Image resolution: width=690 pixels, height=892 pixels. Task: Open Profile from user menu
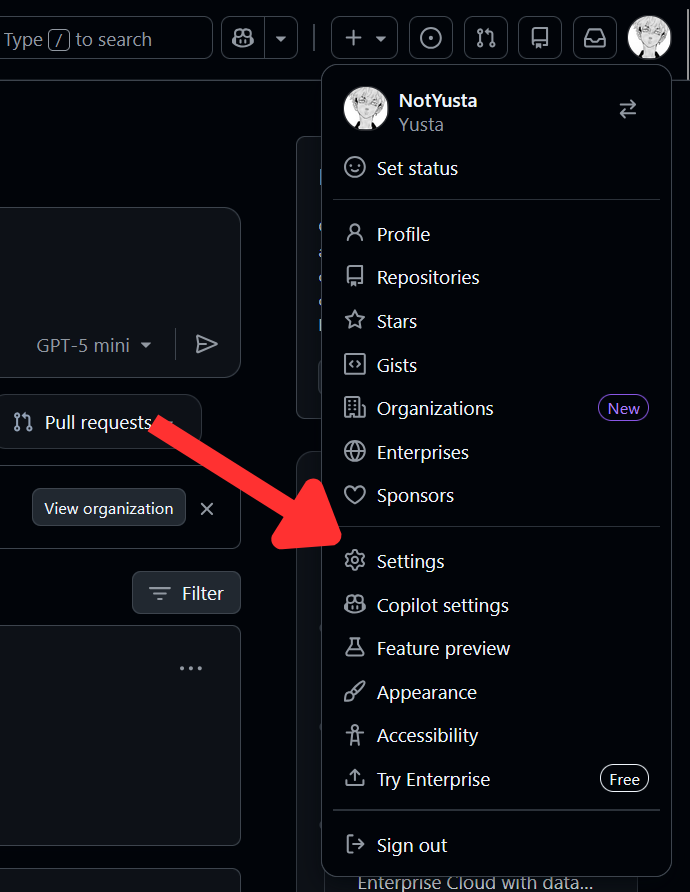pos(403,234)
